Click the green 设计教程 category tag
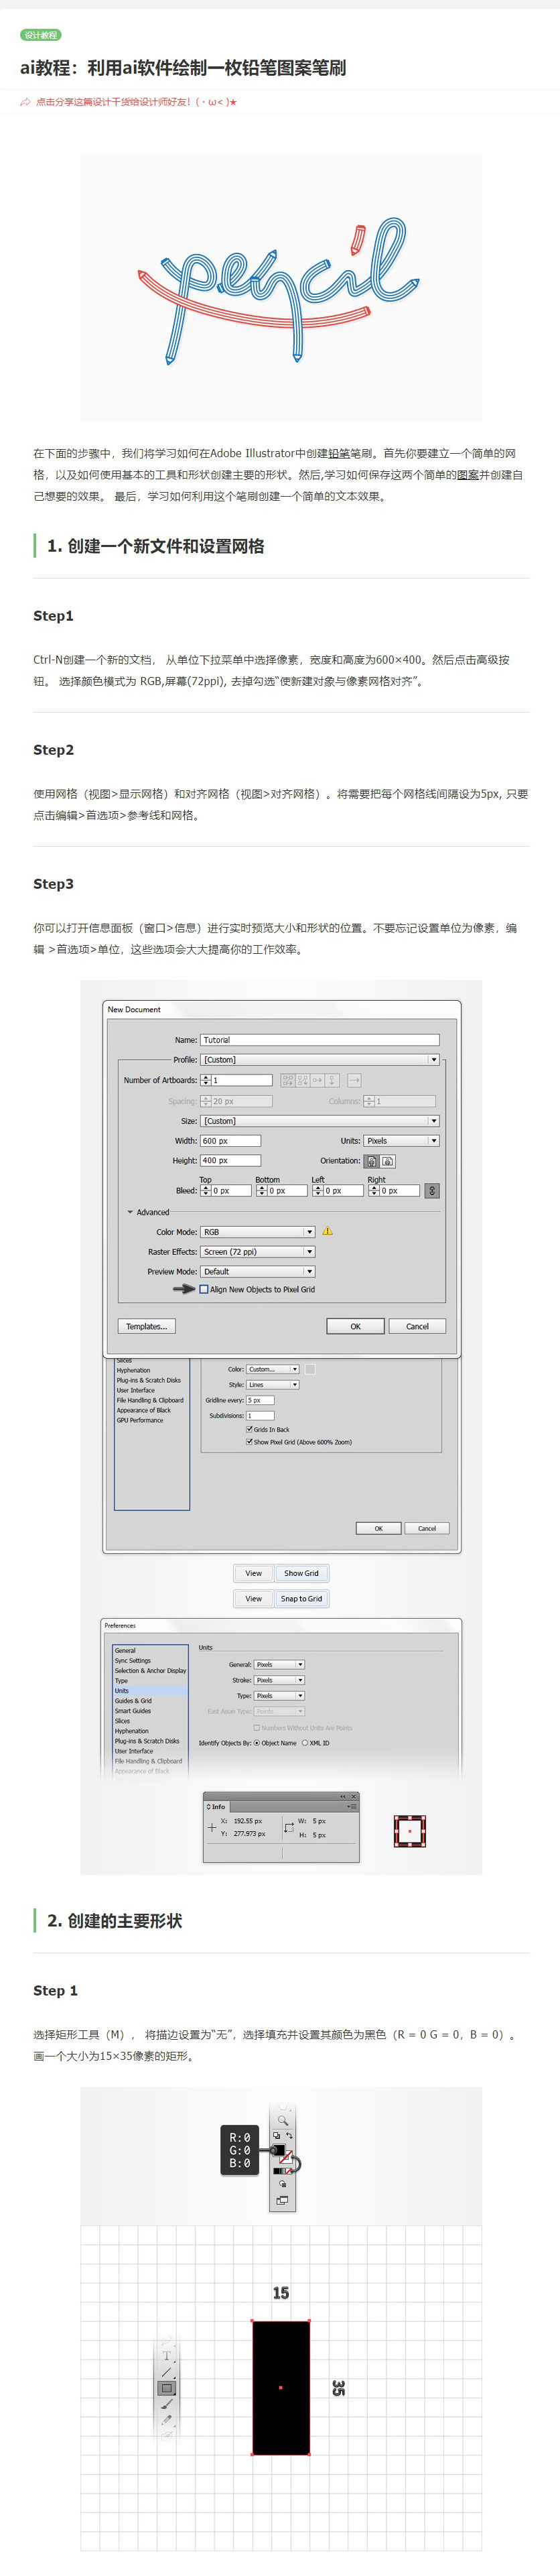The image size is (560, 2576). pyautogui.click(x=41, y=35)
